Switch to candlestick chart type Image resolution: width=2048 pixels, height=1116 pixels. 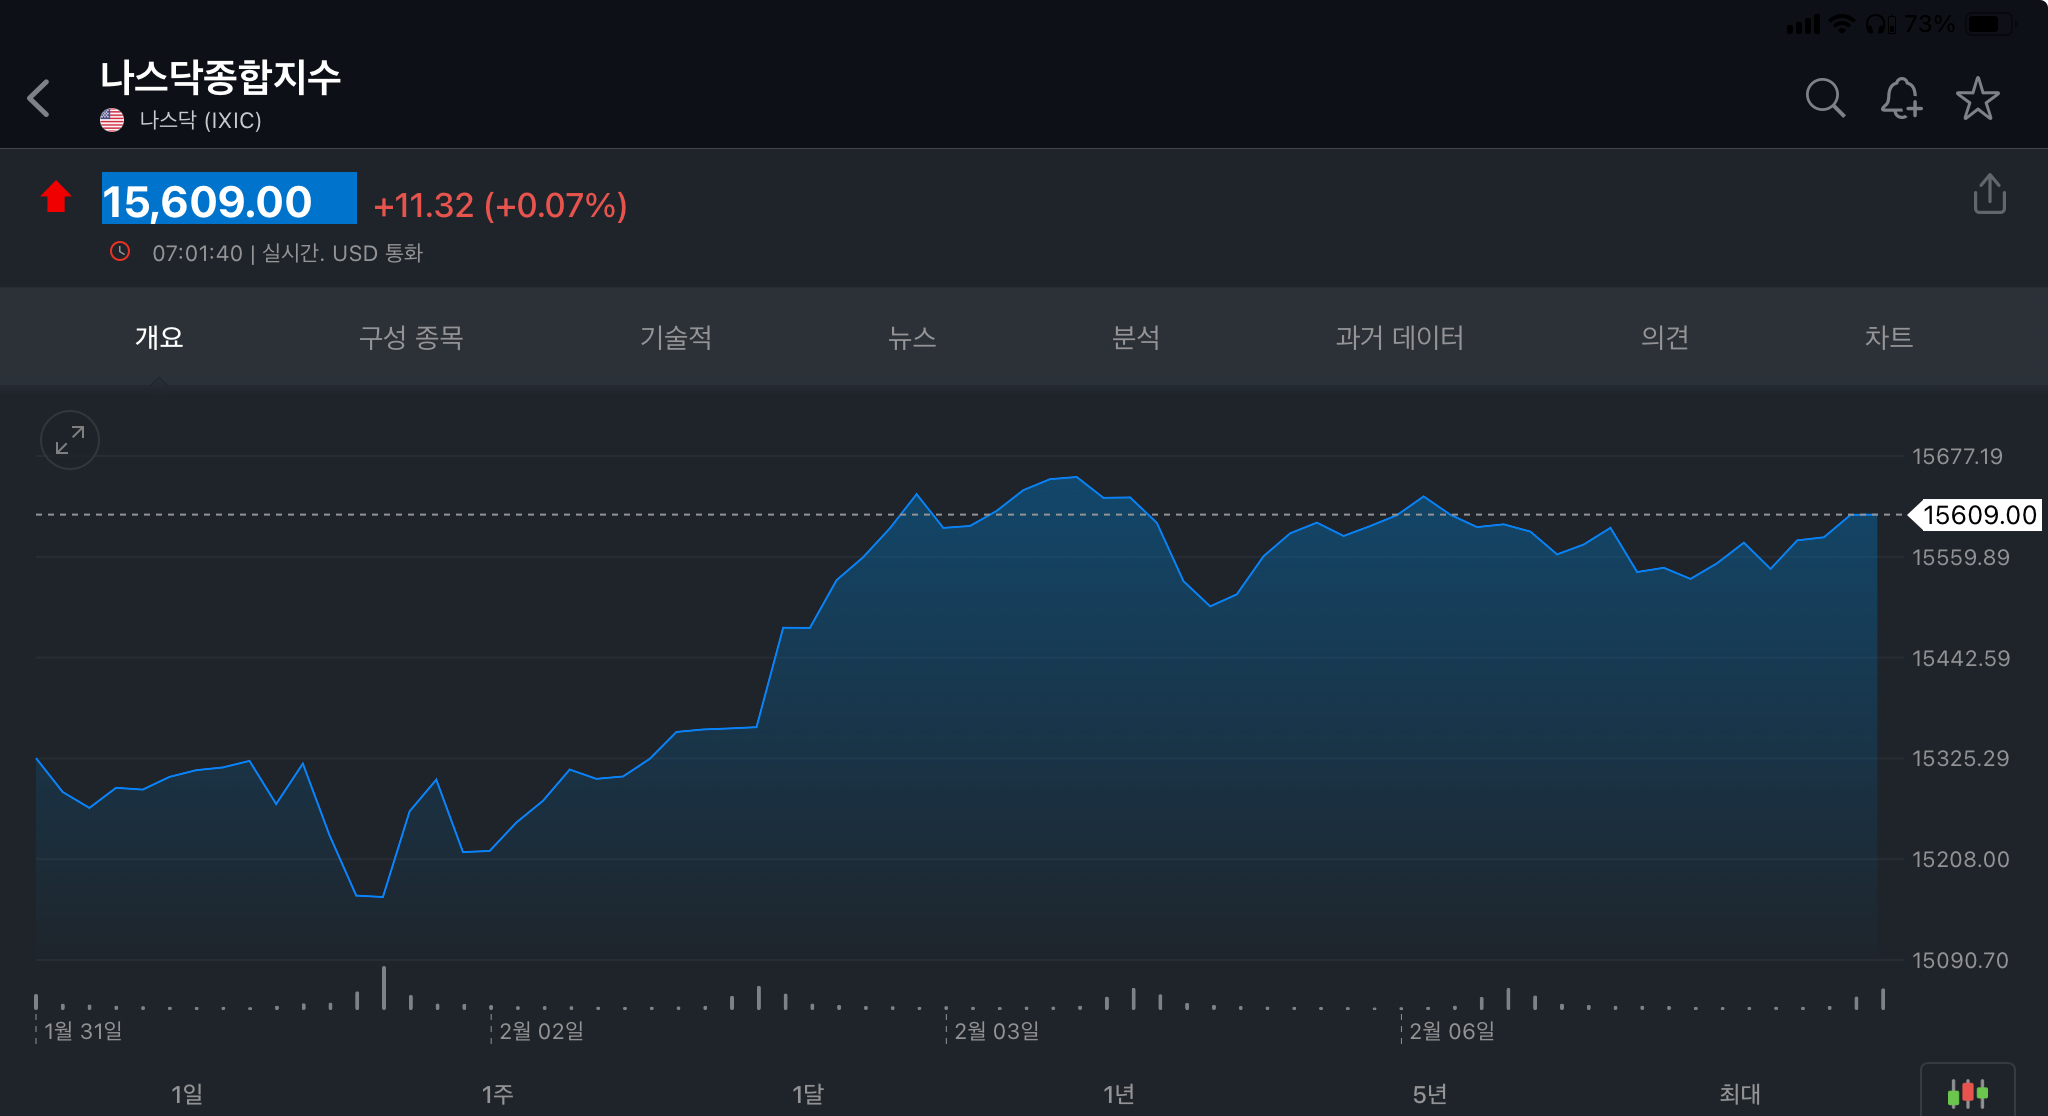(1967, 1092)
